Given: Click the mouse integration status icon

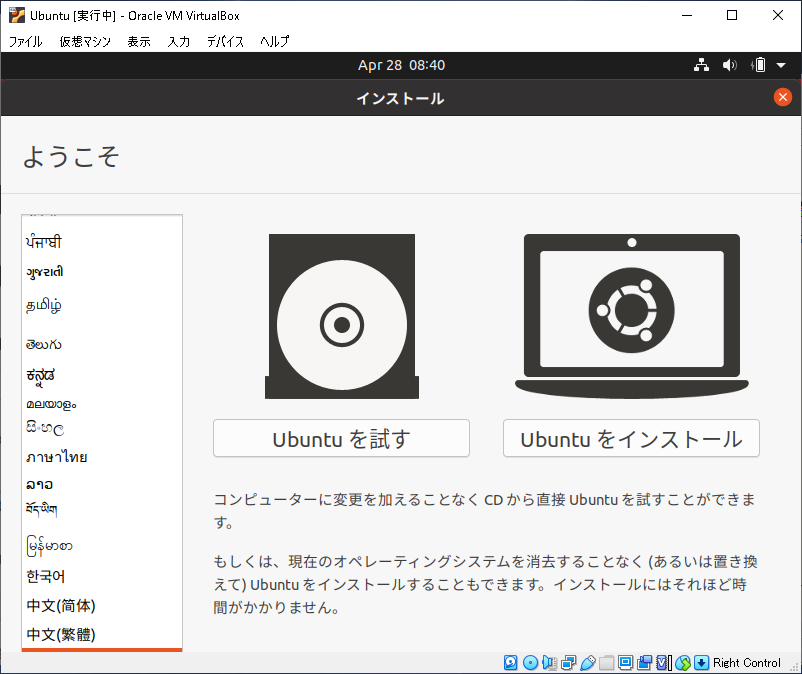Looking at the screenshot, I should pyautogui.click(x=681, y=662).
